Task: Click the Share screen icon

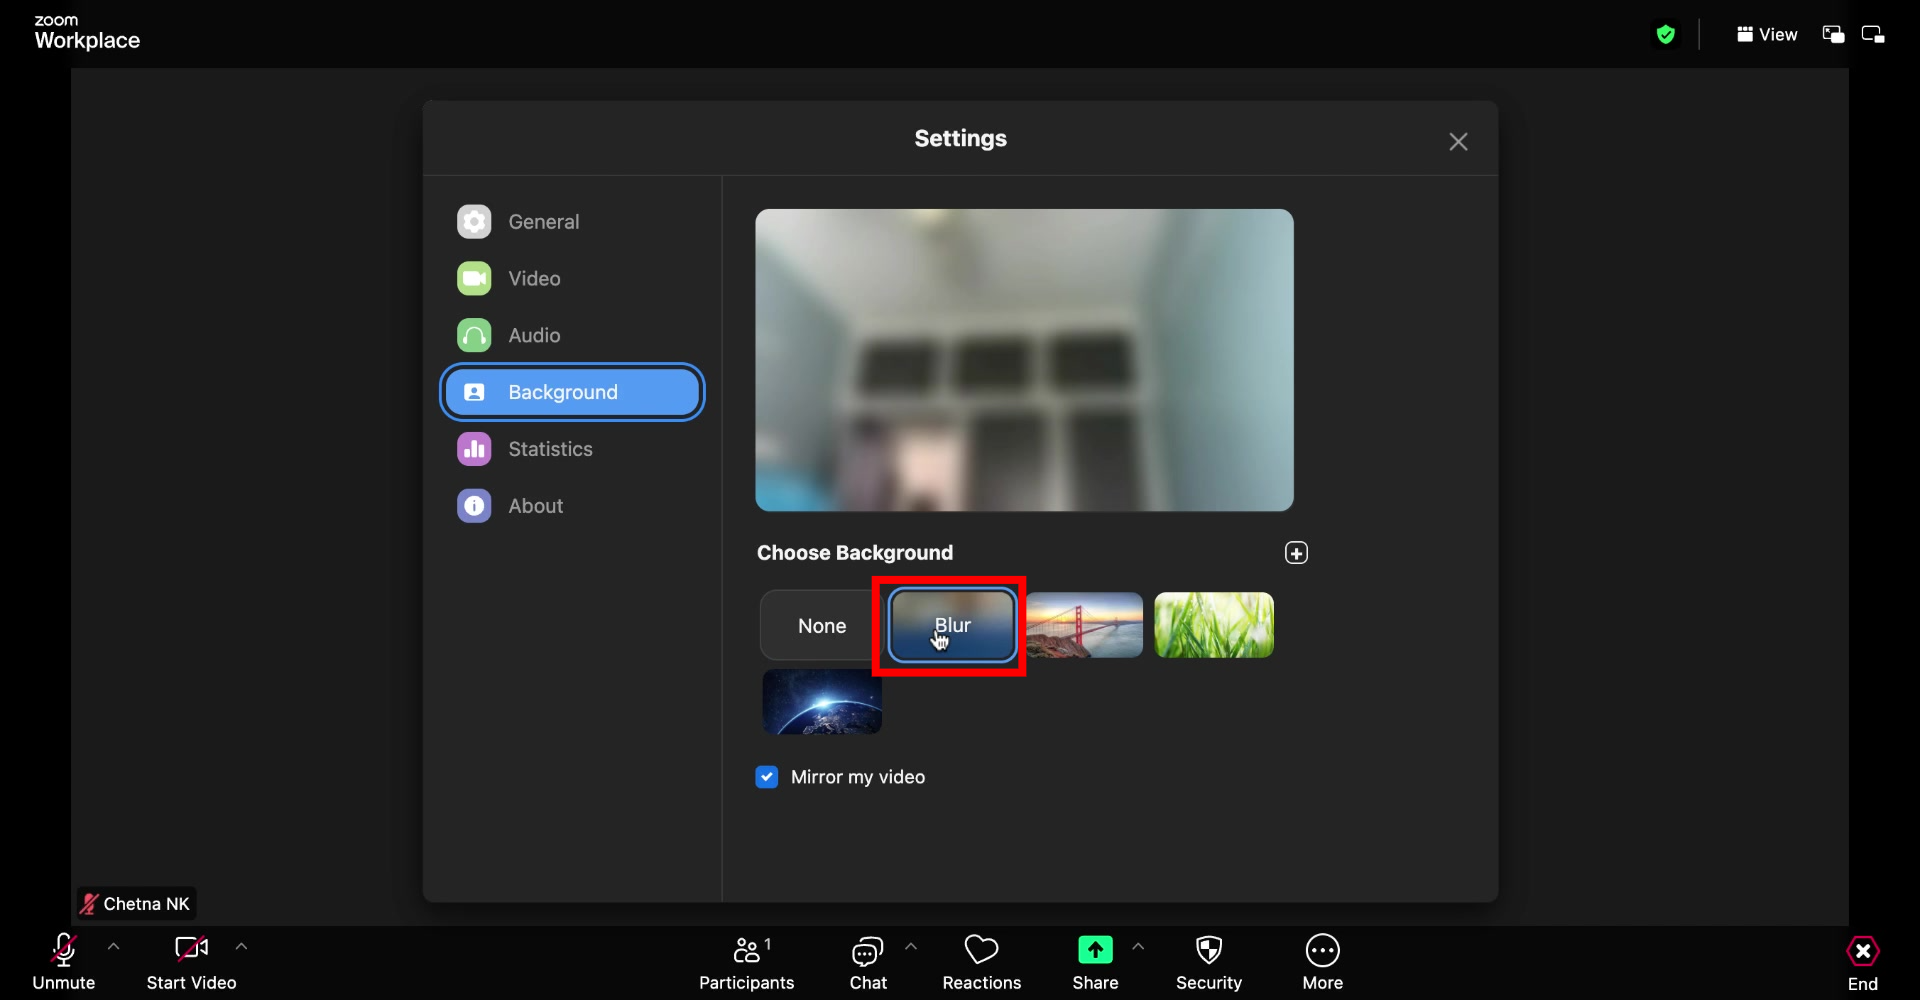Action: pos(1095,950)
